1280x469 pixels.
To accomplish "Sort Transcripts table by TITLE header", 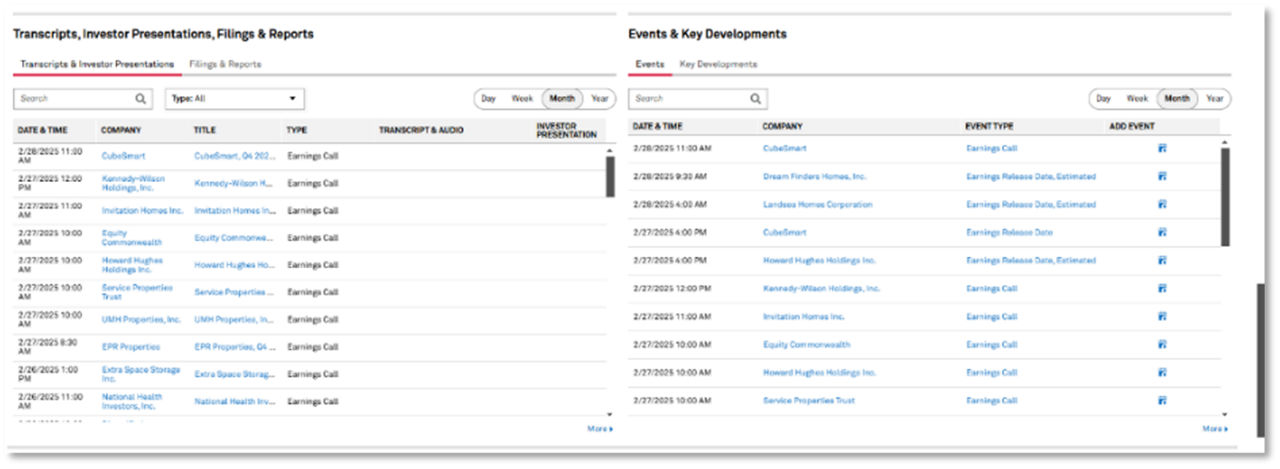I will (204, 130).
